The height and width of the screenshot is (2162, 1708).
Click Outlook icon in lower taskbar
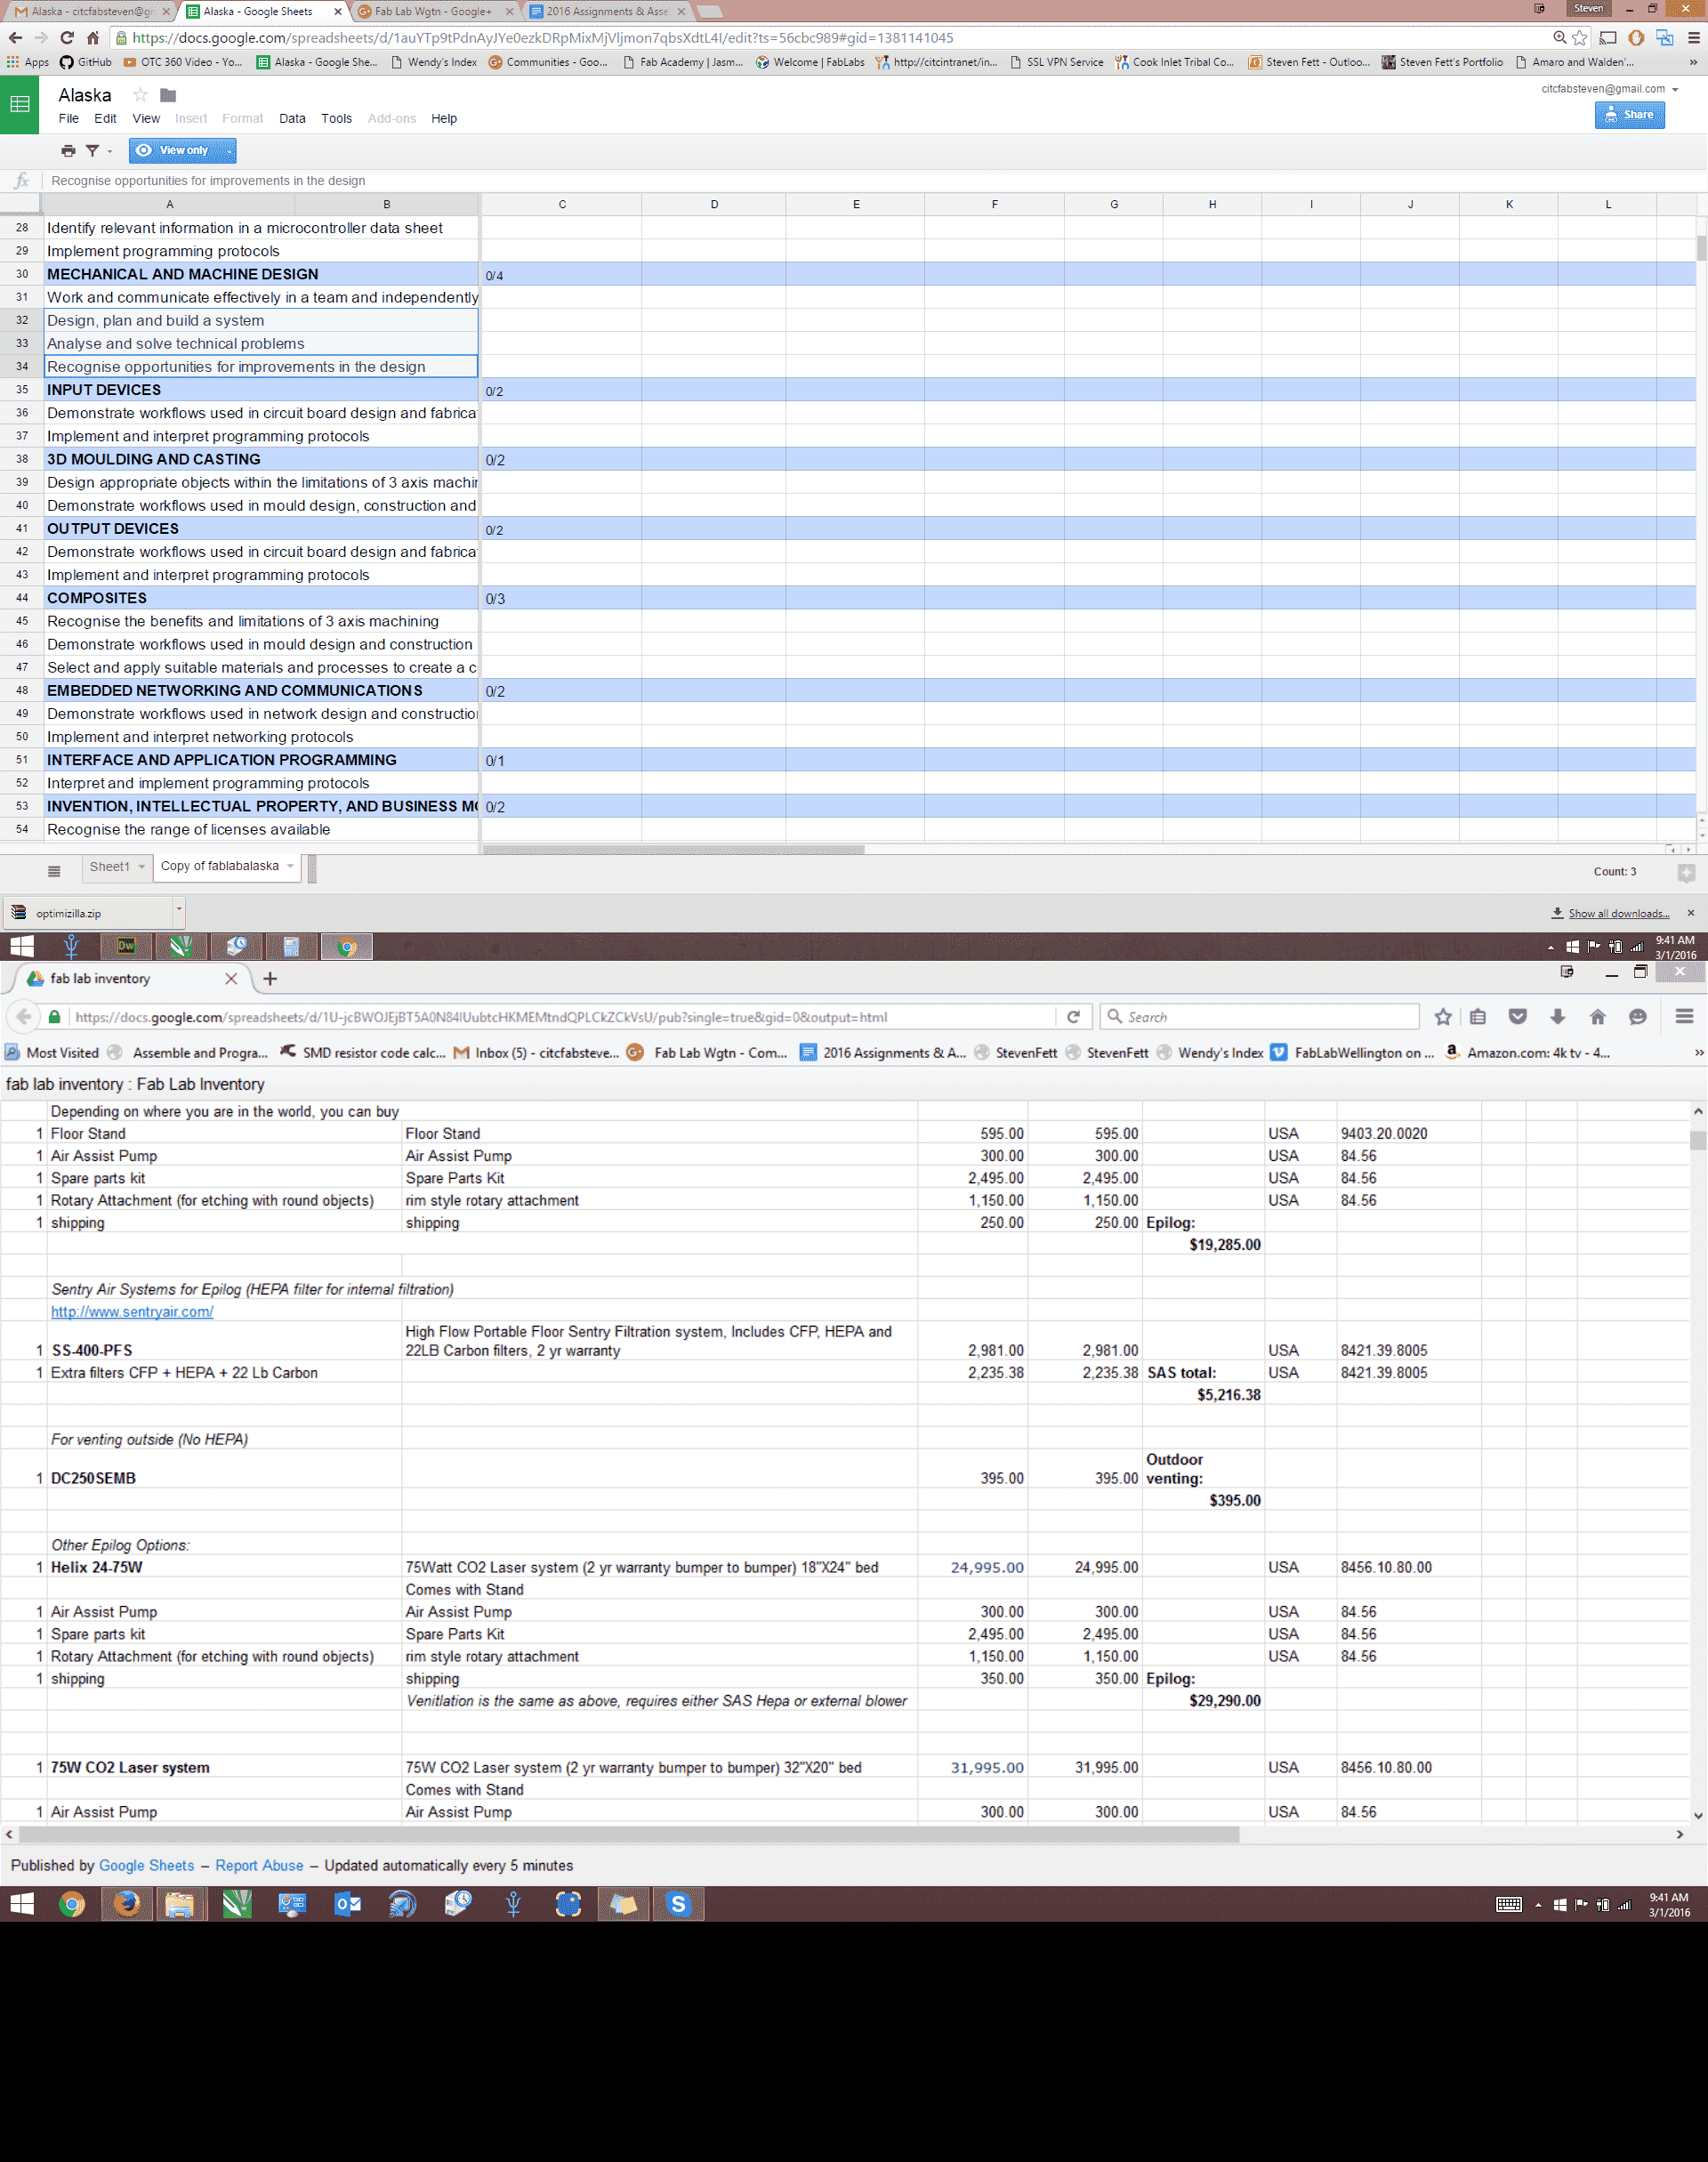(x=347, y=1905)
